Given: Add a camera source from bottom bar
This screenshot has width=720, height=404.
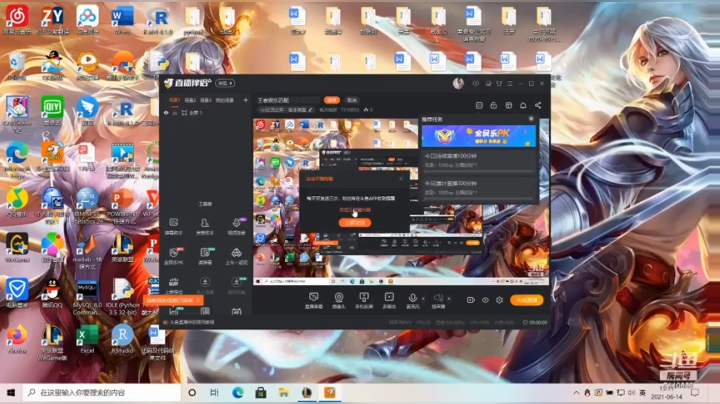Looking at the screenshot, I should coord(339,300).
